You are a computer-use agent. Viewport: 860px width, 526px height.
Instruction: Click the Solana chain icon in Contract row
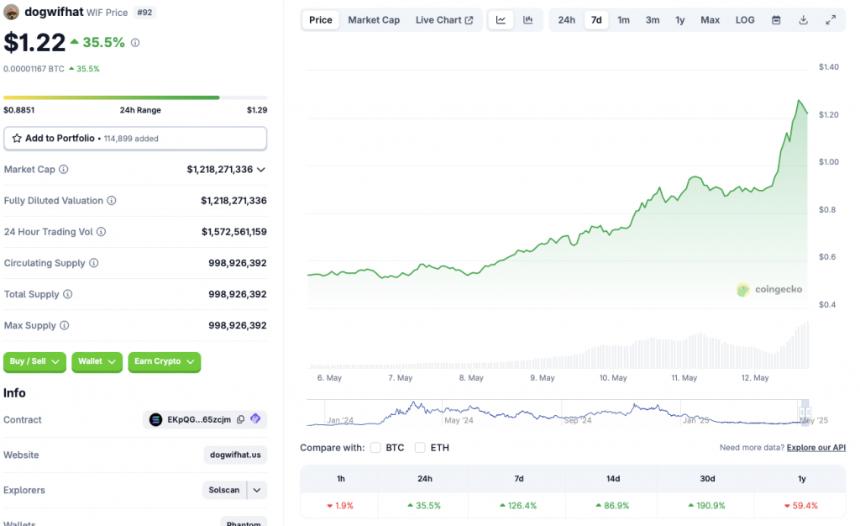(156, 420)
